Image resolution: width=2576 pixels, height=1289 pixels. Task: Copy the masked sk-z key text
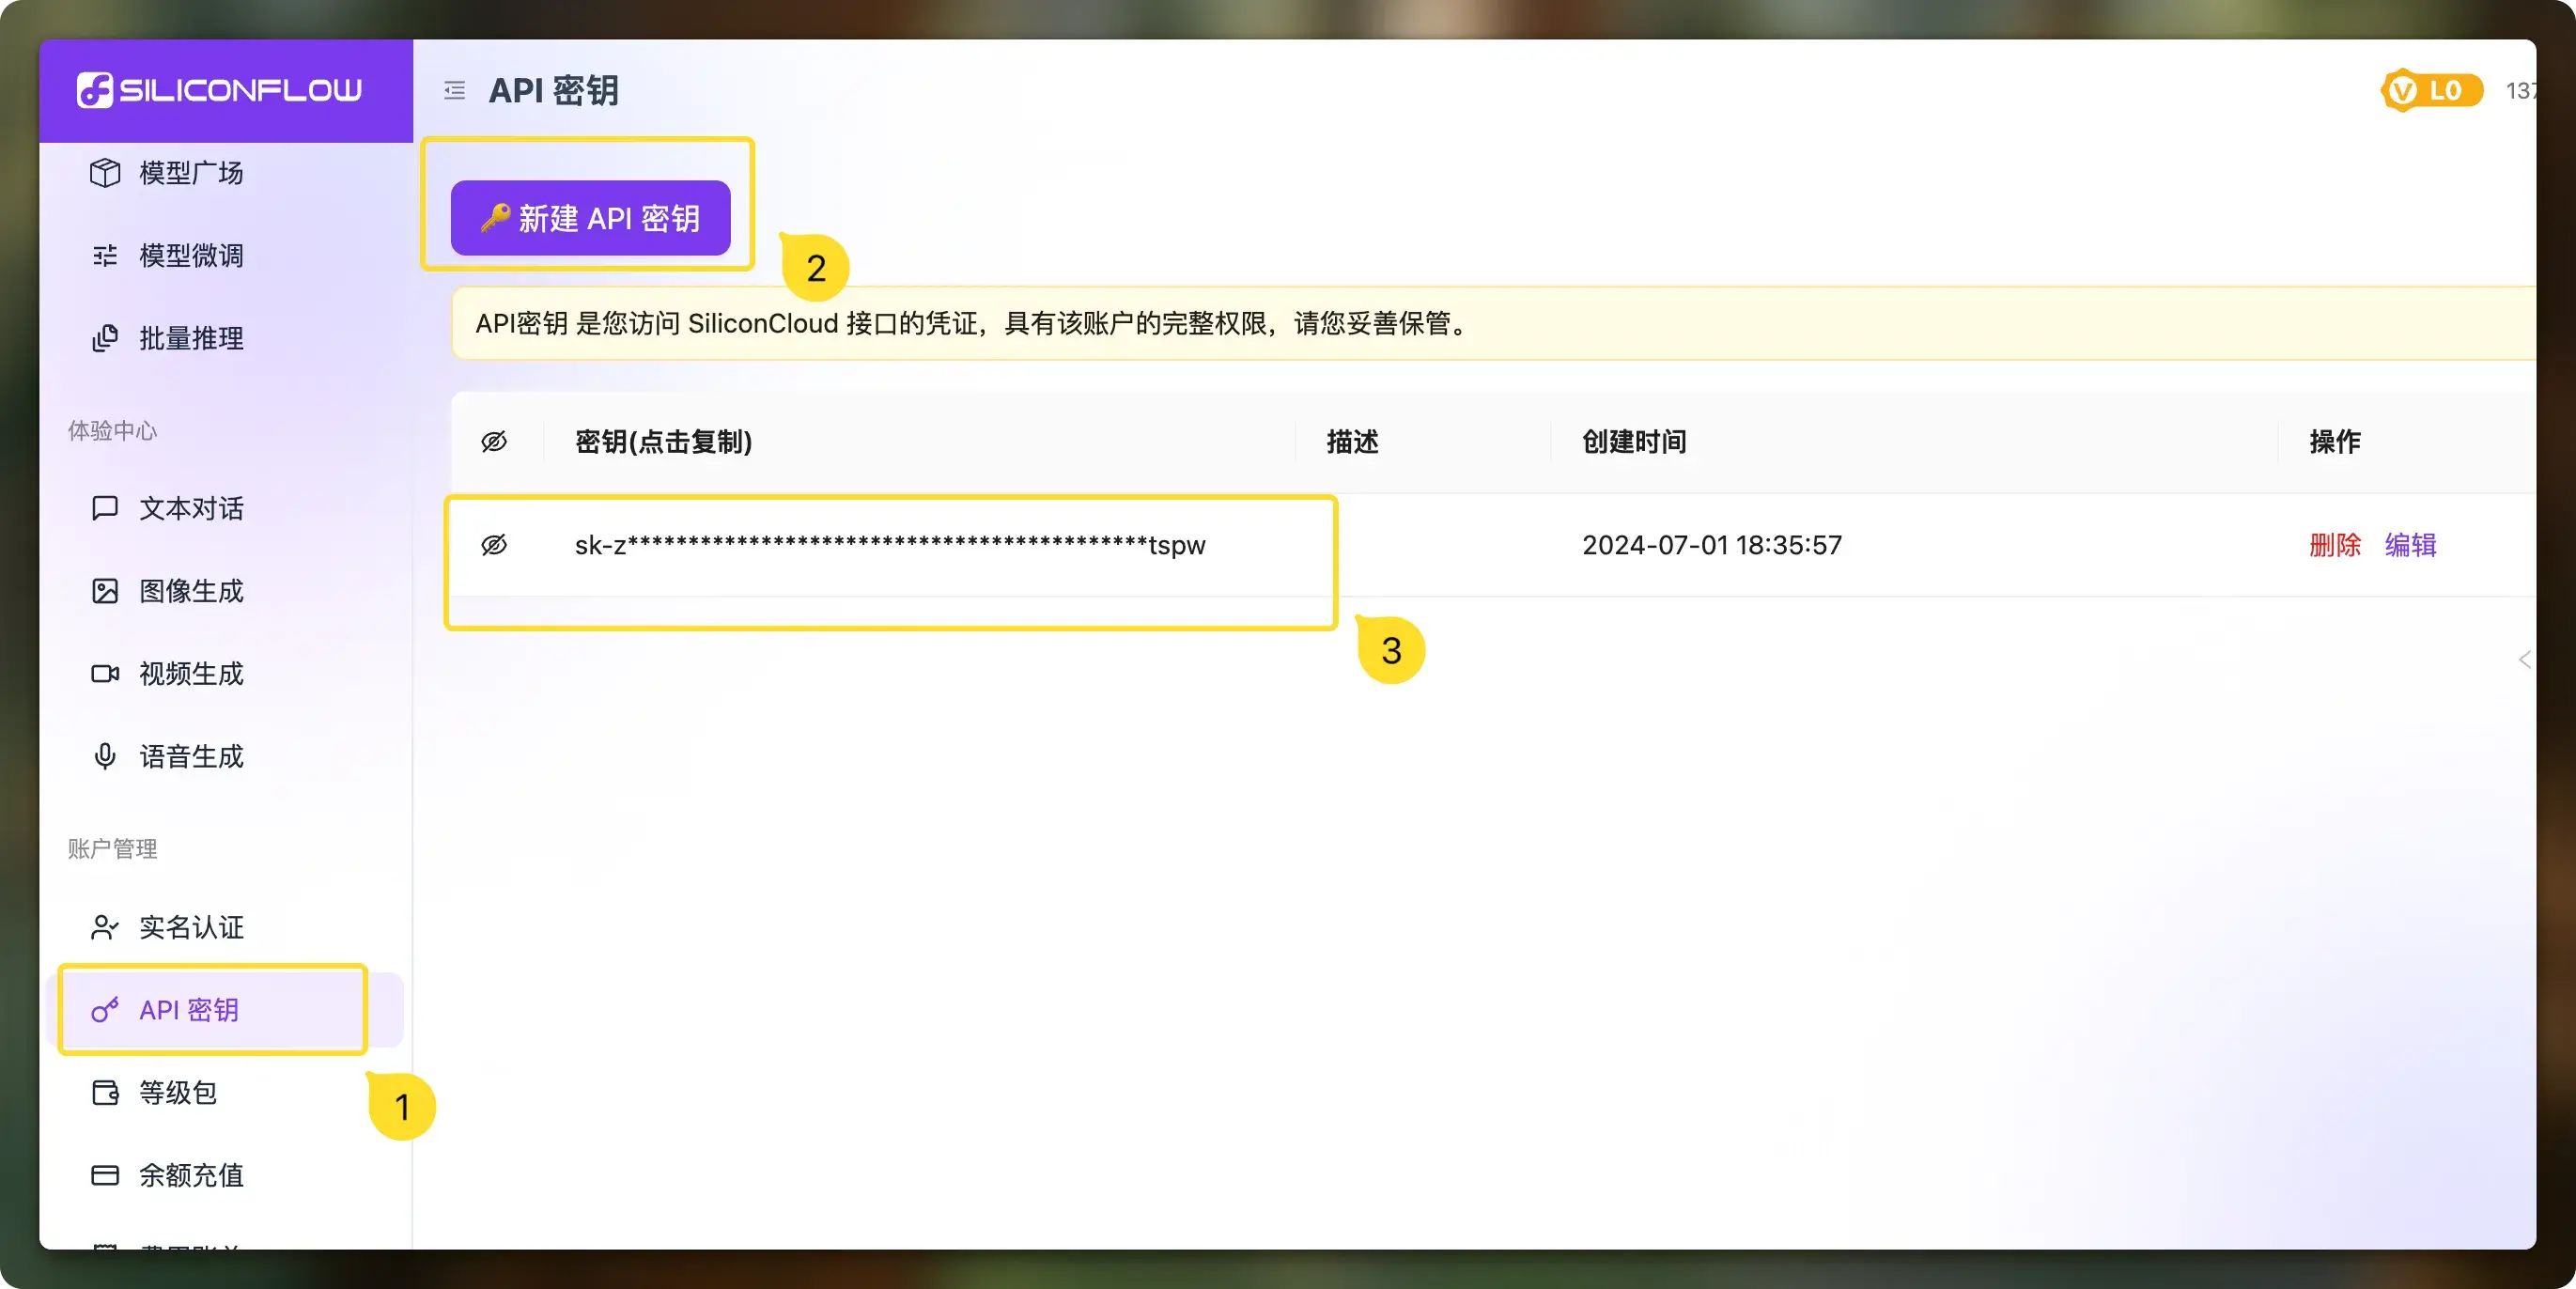coord(889,545)
